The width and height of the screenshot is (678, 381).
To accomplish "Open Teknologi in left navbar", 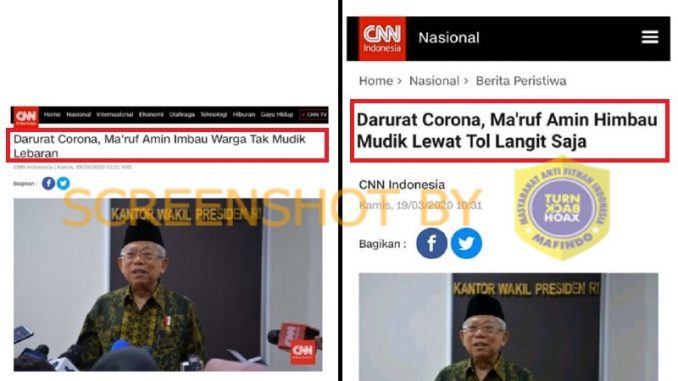I will coord(214,115).
